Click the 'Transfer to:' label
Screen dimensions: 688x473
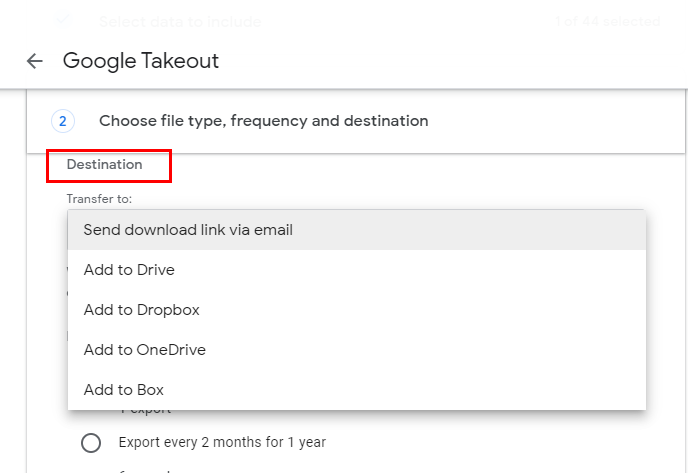click(x=99, y=199)
